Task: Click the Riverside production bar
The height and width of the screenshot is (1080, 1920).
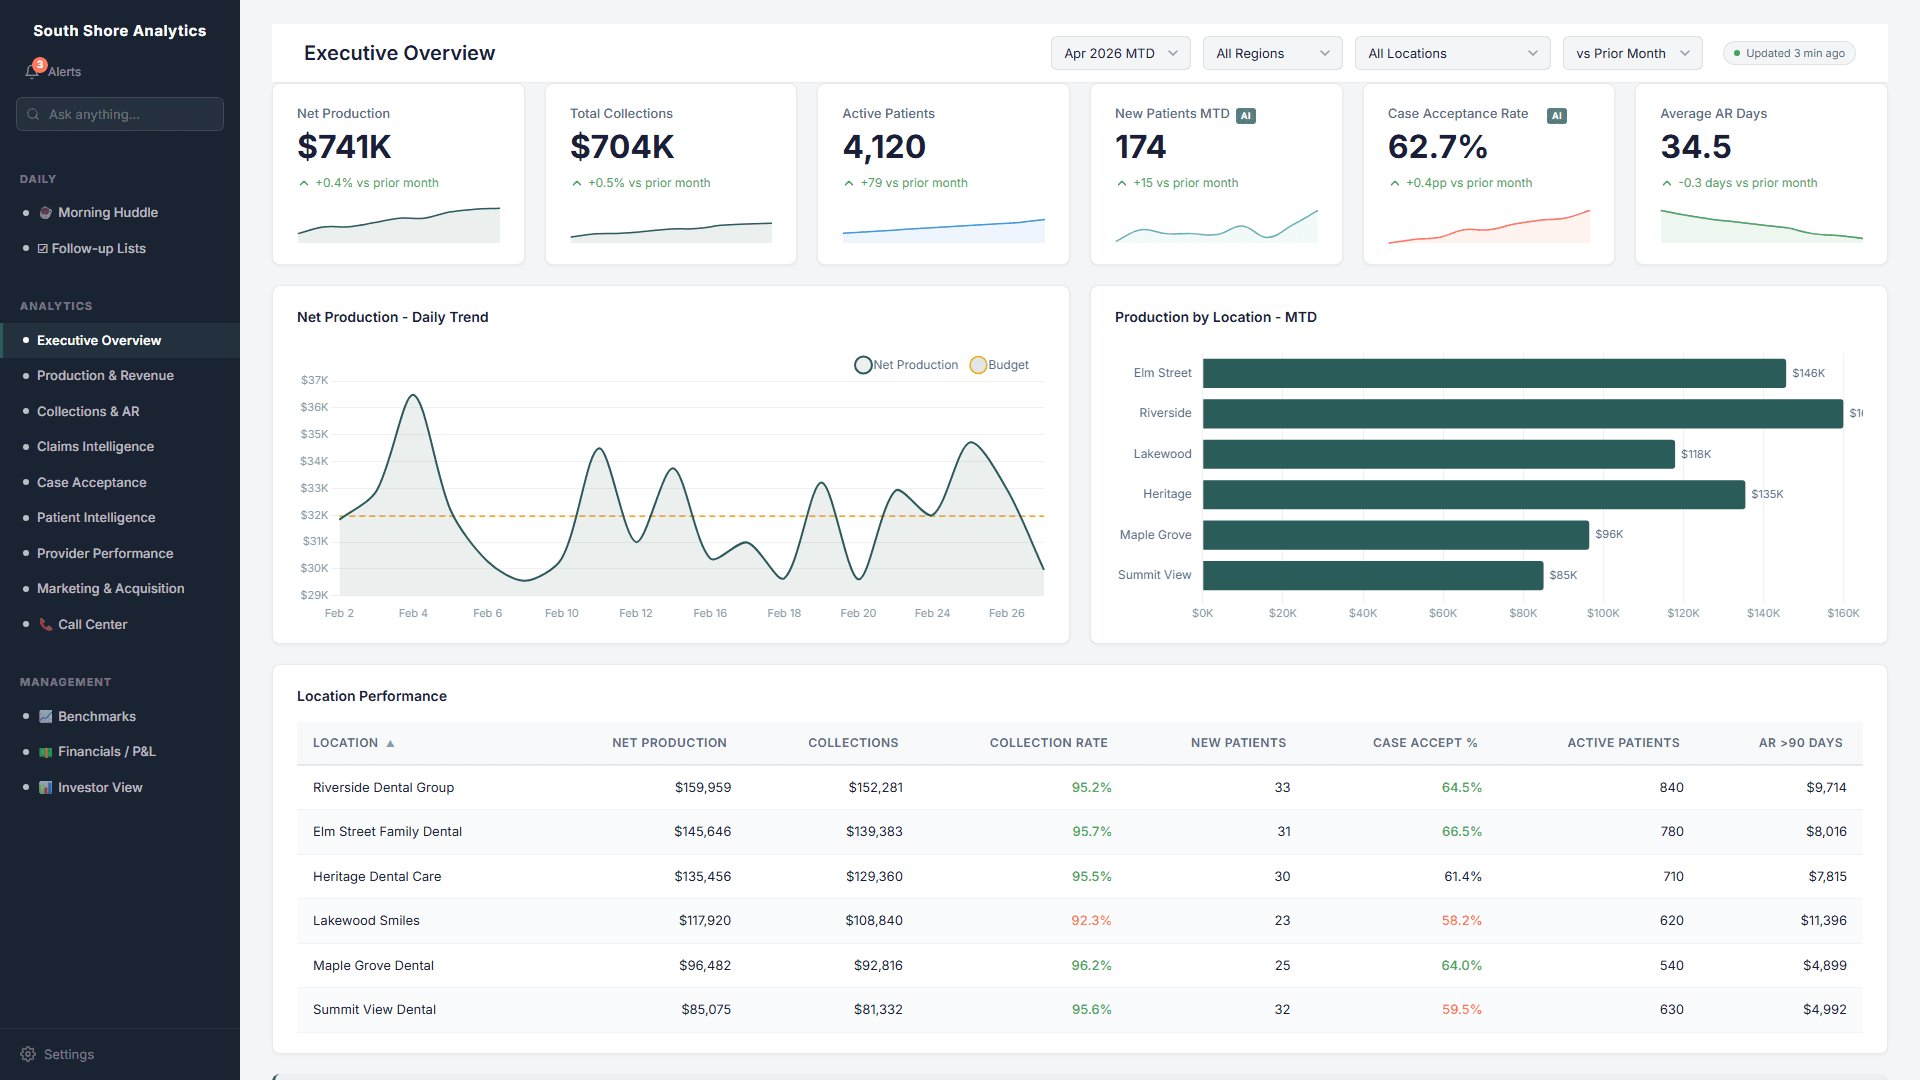Action: 1523,414
